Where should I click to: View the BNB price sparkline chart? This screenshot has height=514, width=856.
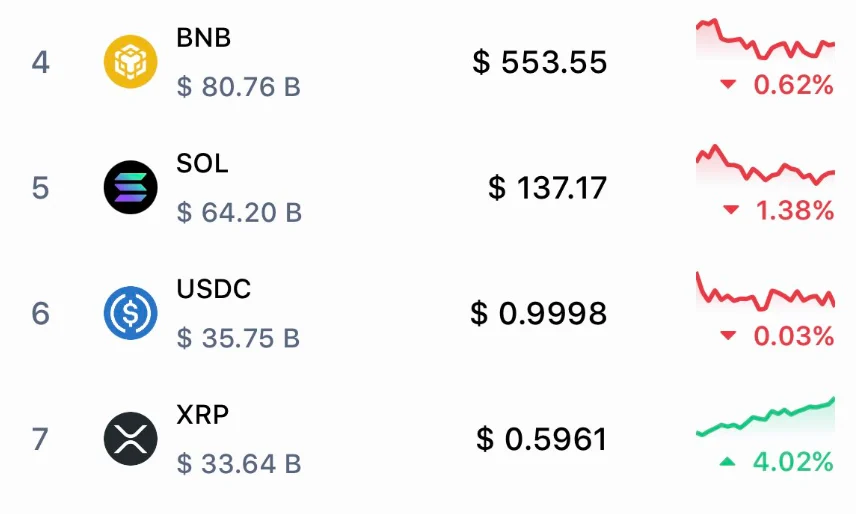click(765, 38)
